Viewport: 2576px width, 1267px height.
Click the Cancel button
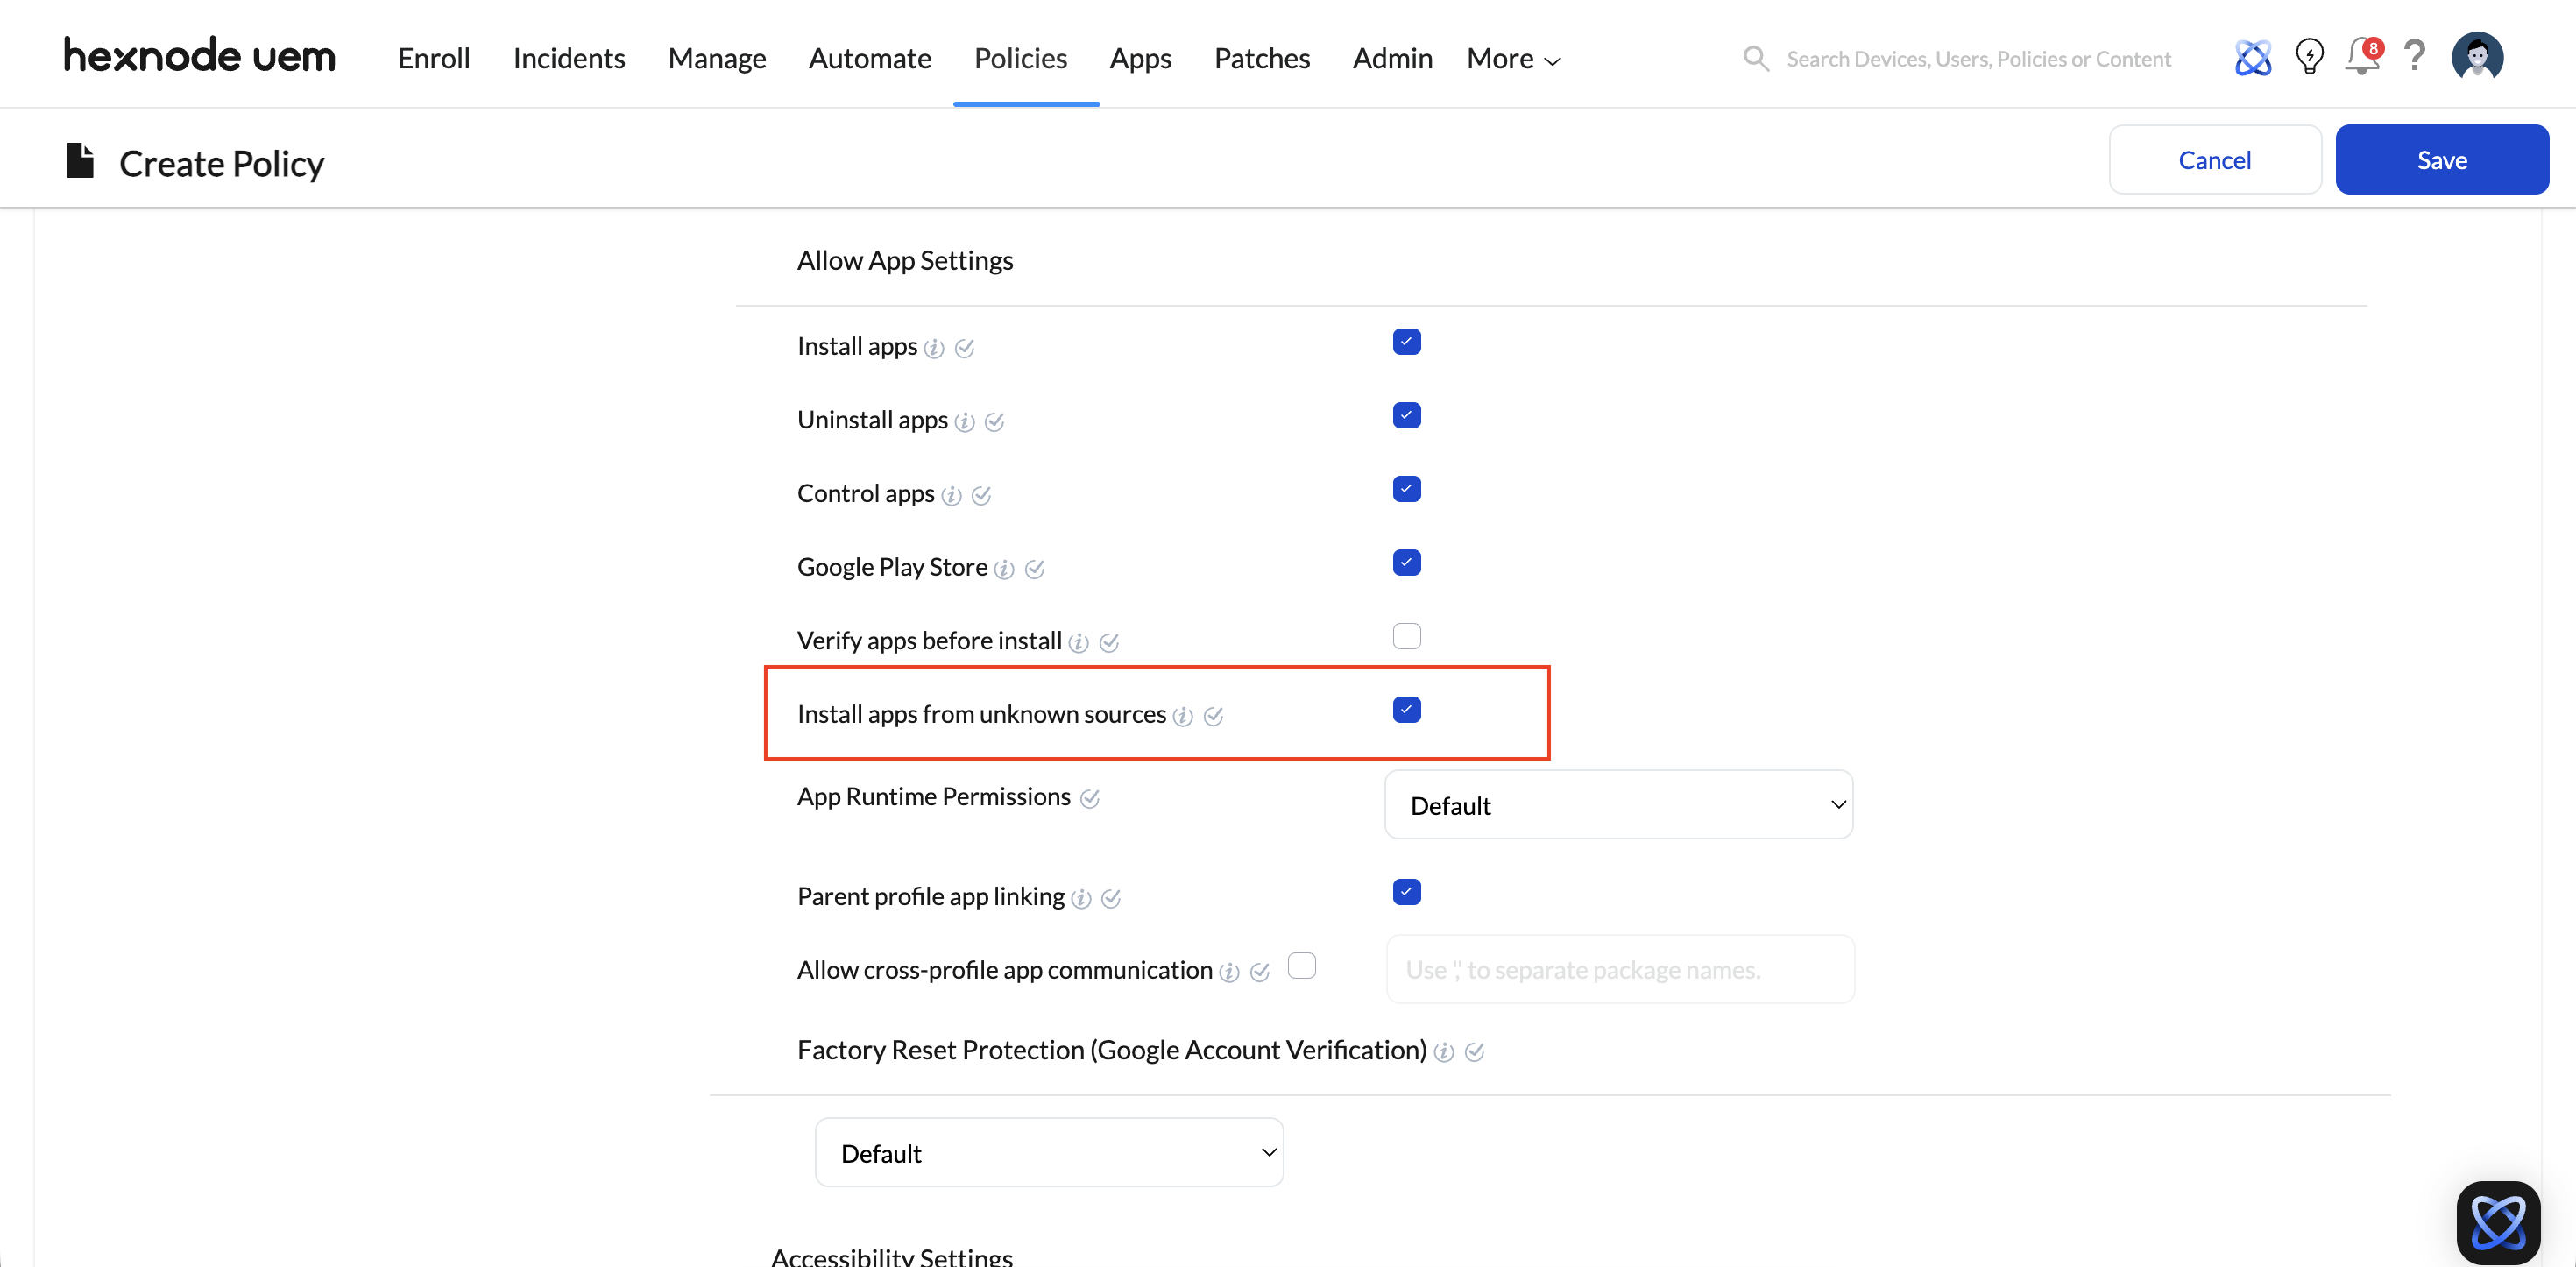click(x=2214, y=160)
